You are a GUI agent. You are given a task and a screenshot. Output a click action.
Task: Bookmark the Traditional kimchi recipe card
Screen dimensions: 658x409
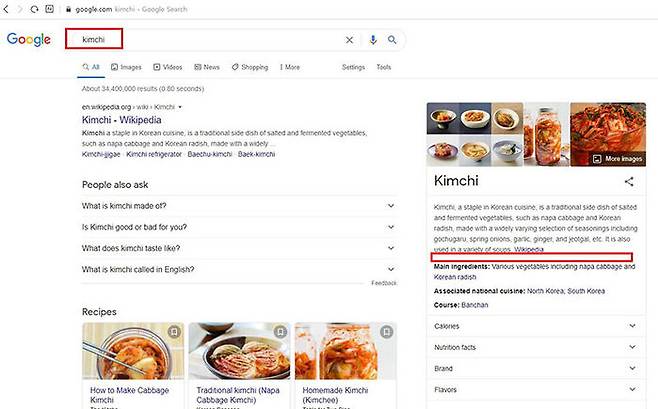click(279, 331)
